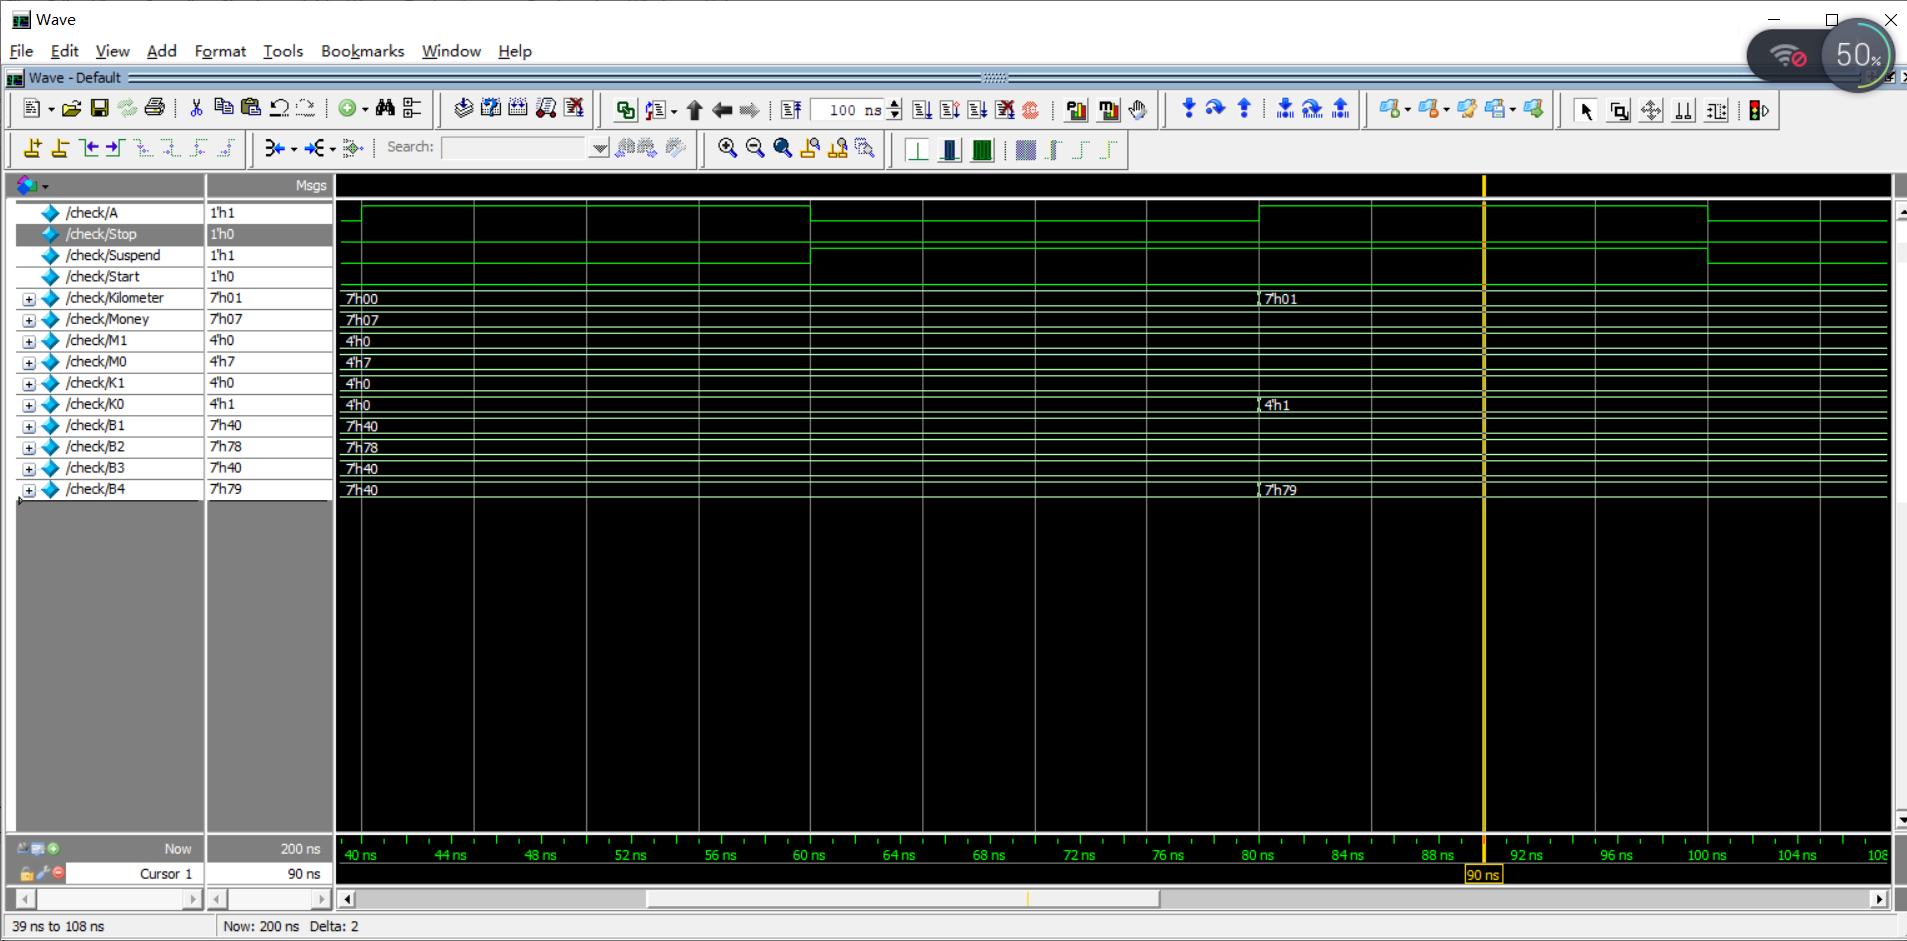Open the signal pane header dropdown

pyautogui.click(x=45, y=186)
